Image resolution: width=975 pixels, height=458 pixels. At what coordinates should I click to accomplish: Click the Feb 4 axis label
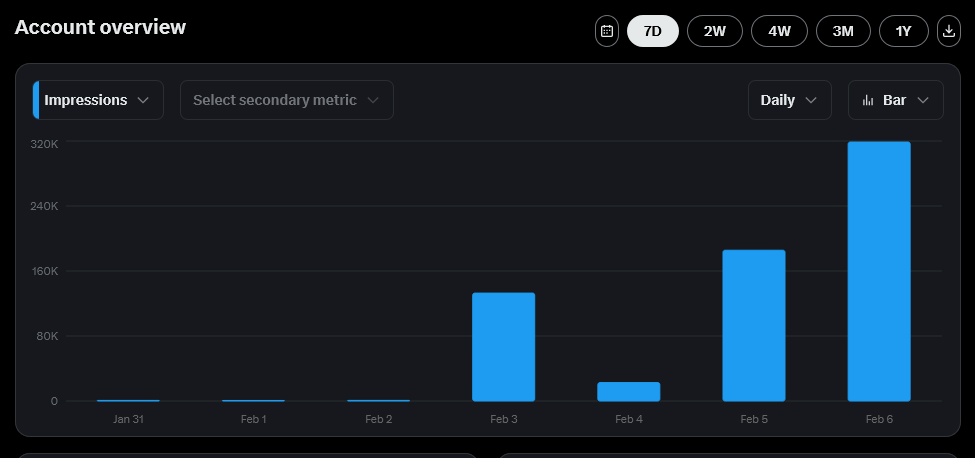629,419
